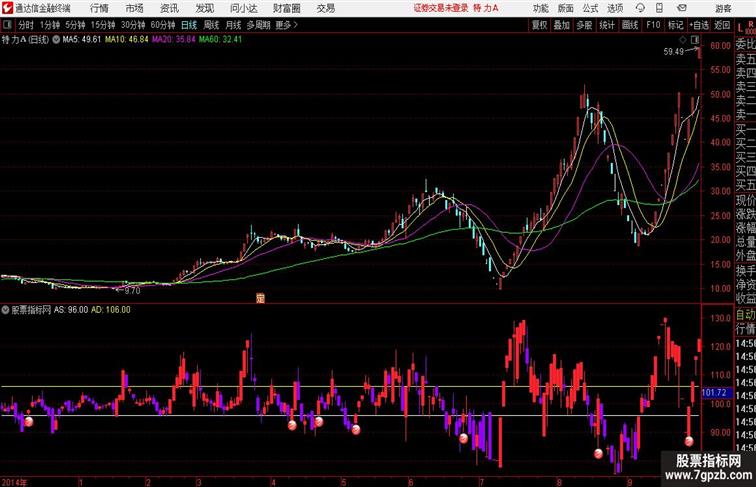The width and height of the screenshot is (756, 487).
Task: Open the 资讯 menu
Action: (x=169, y=8)
